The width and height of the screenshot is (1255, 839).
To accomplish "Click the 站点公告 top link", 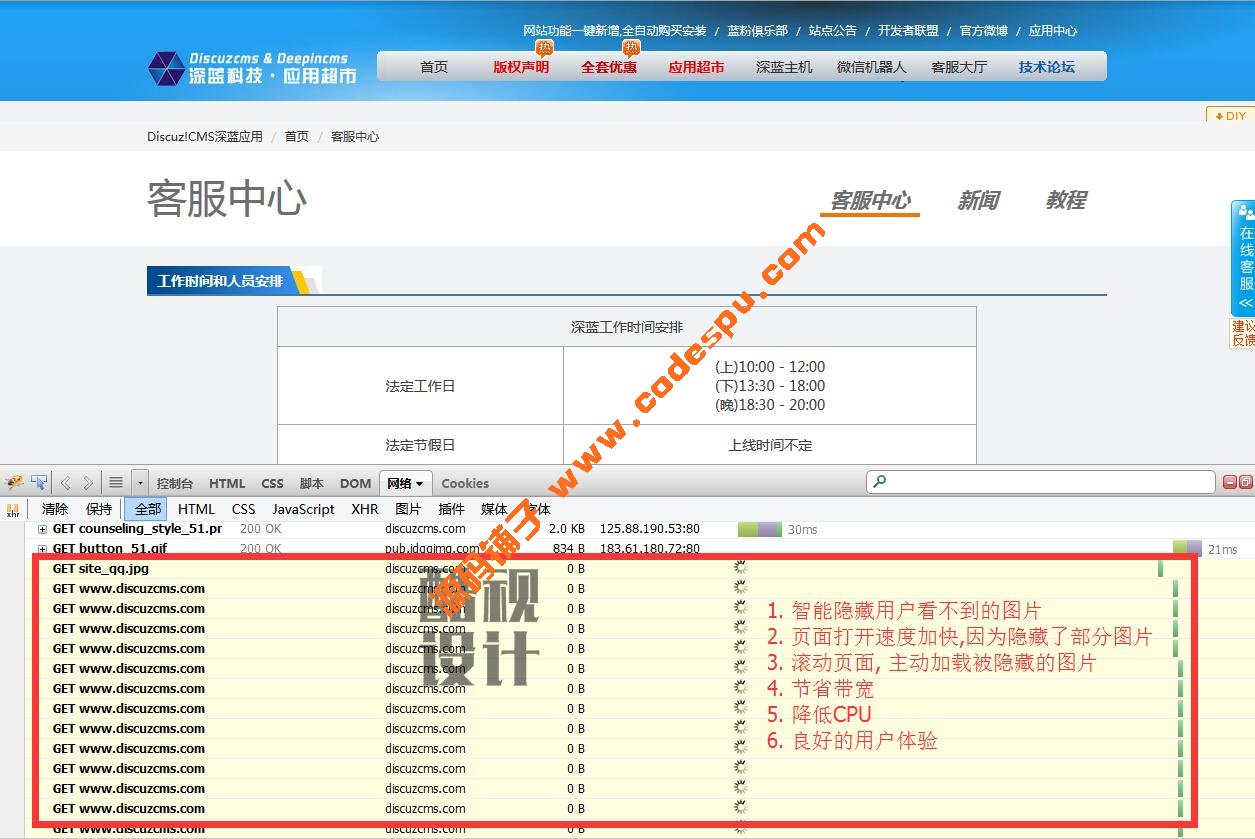I will [833, 31].
